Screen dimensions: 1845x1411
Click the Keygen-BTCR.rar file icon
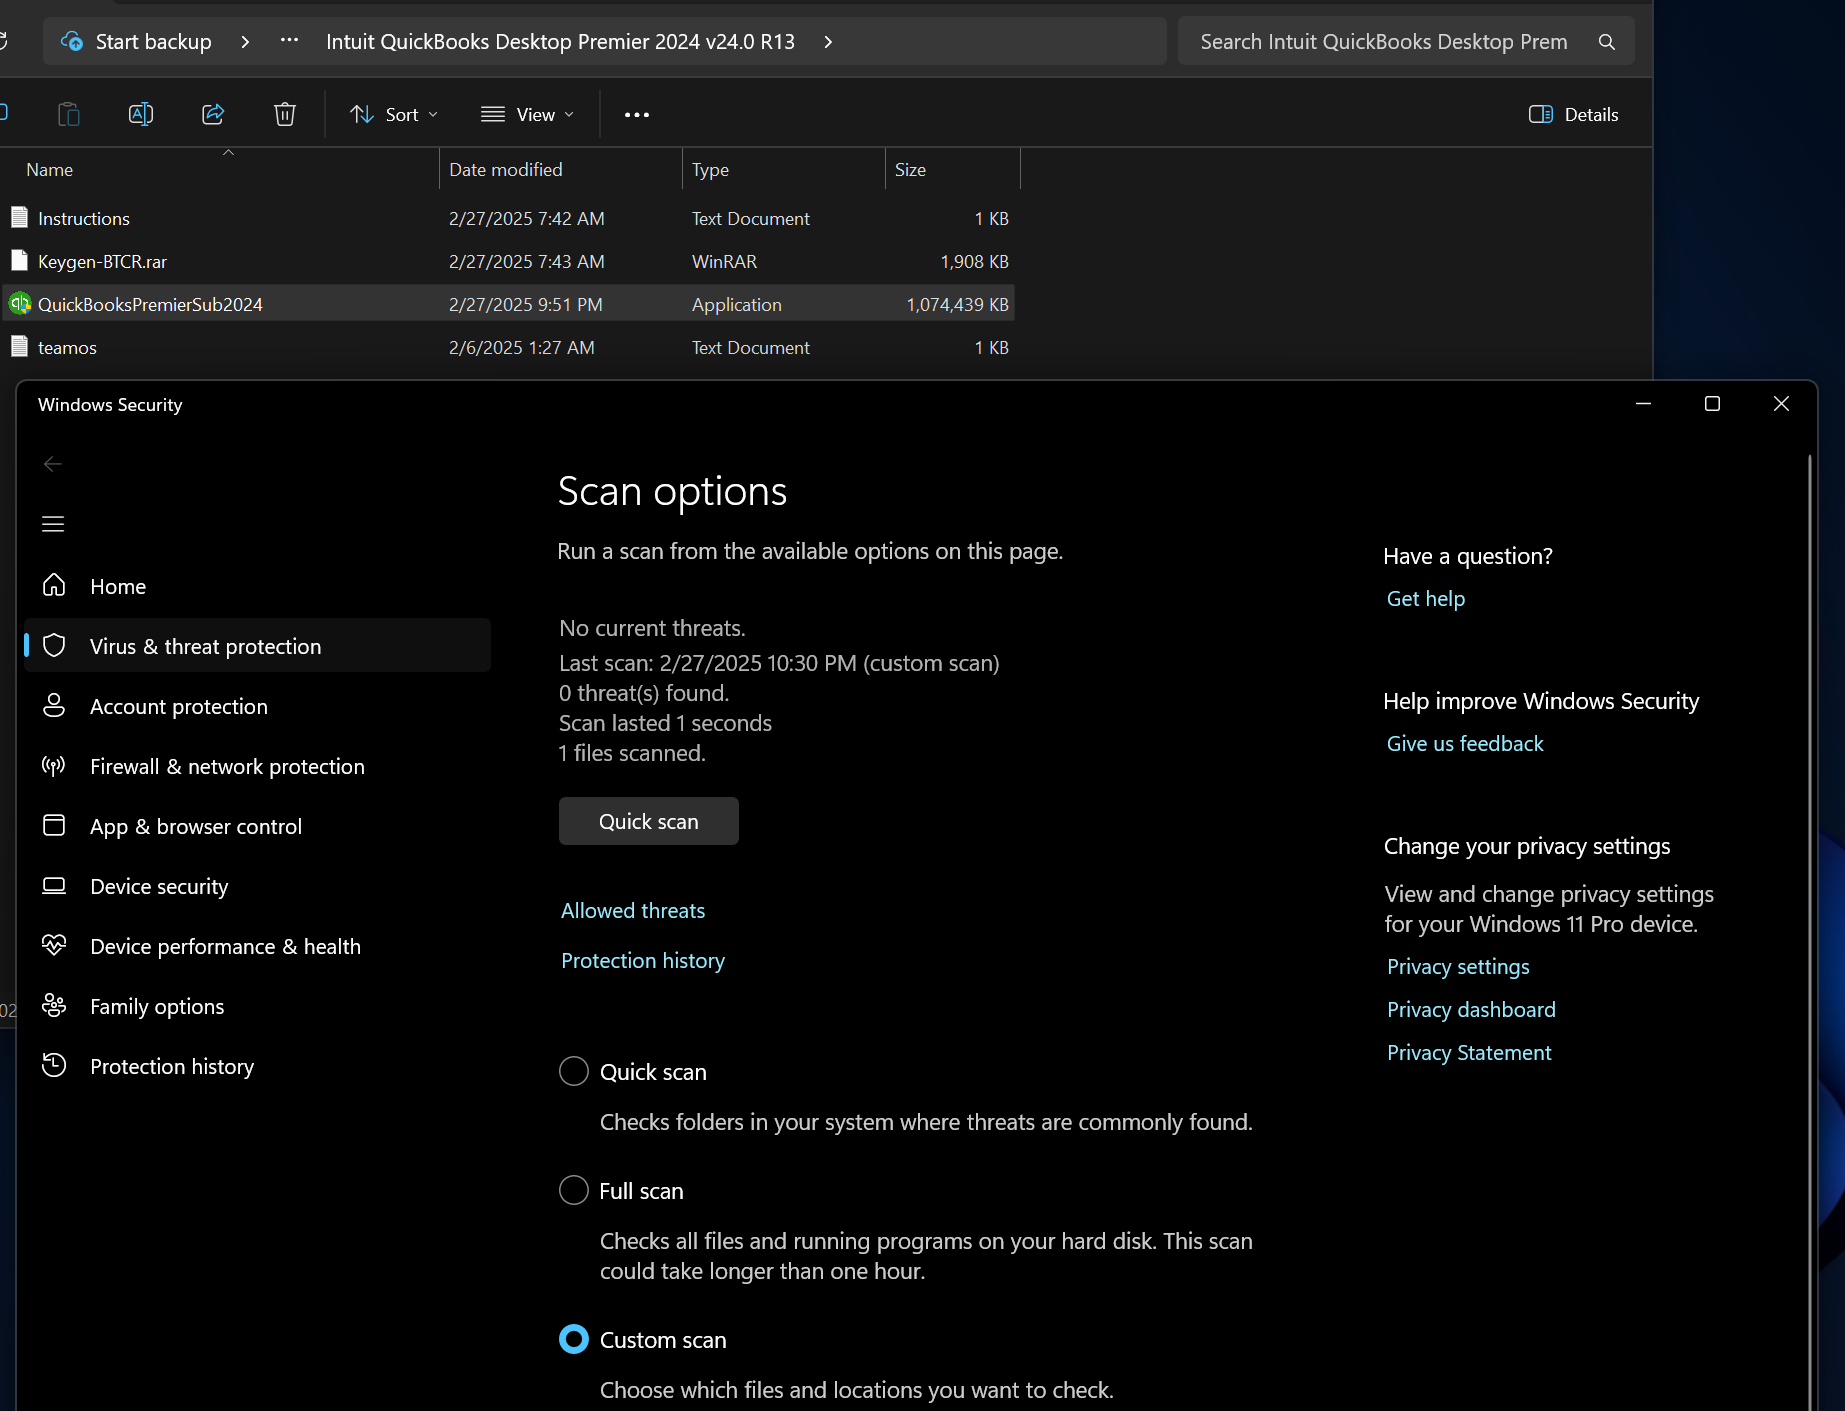coord(19,261)
